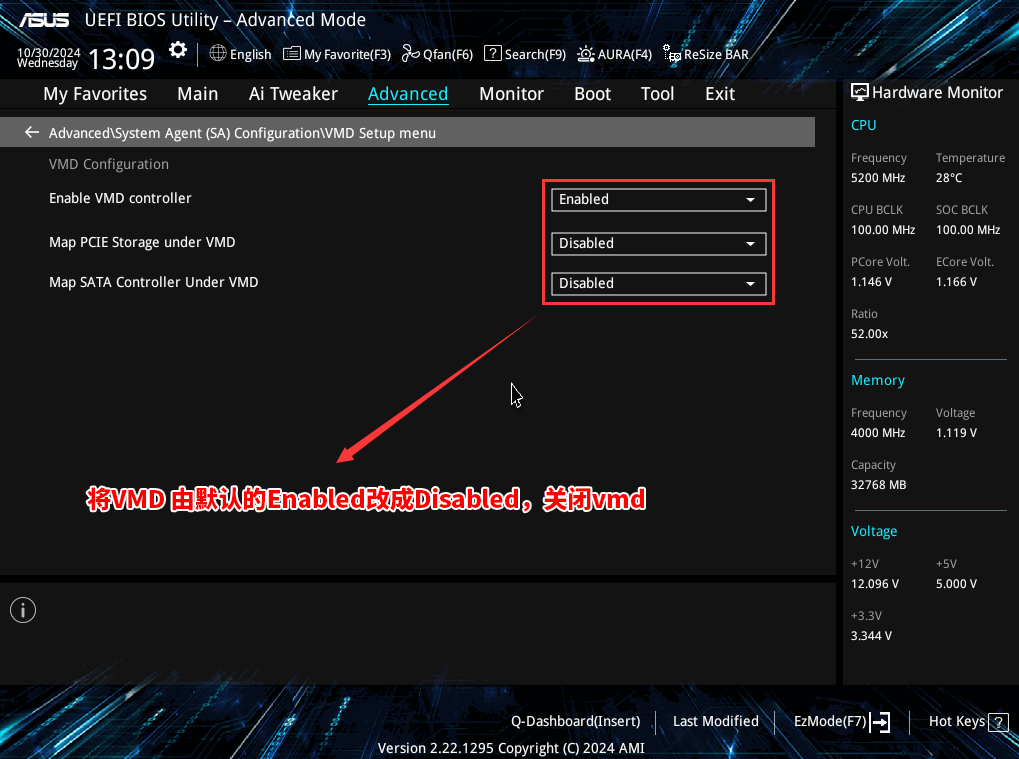Change language via English label

(251, 55)
